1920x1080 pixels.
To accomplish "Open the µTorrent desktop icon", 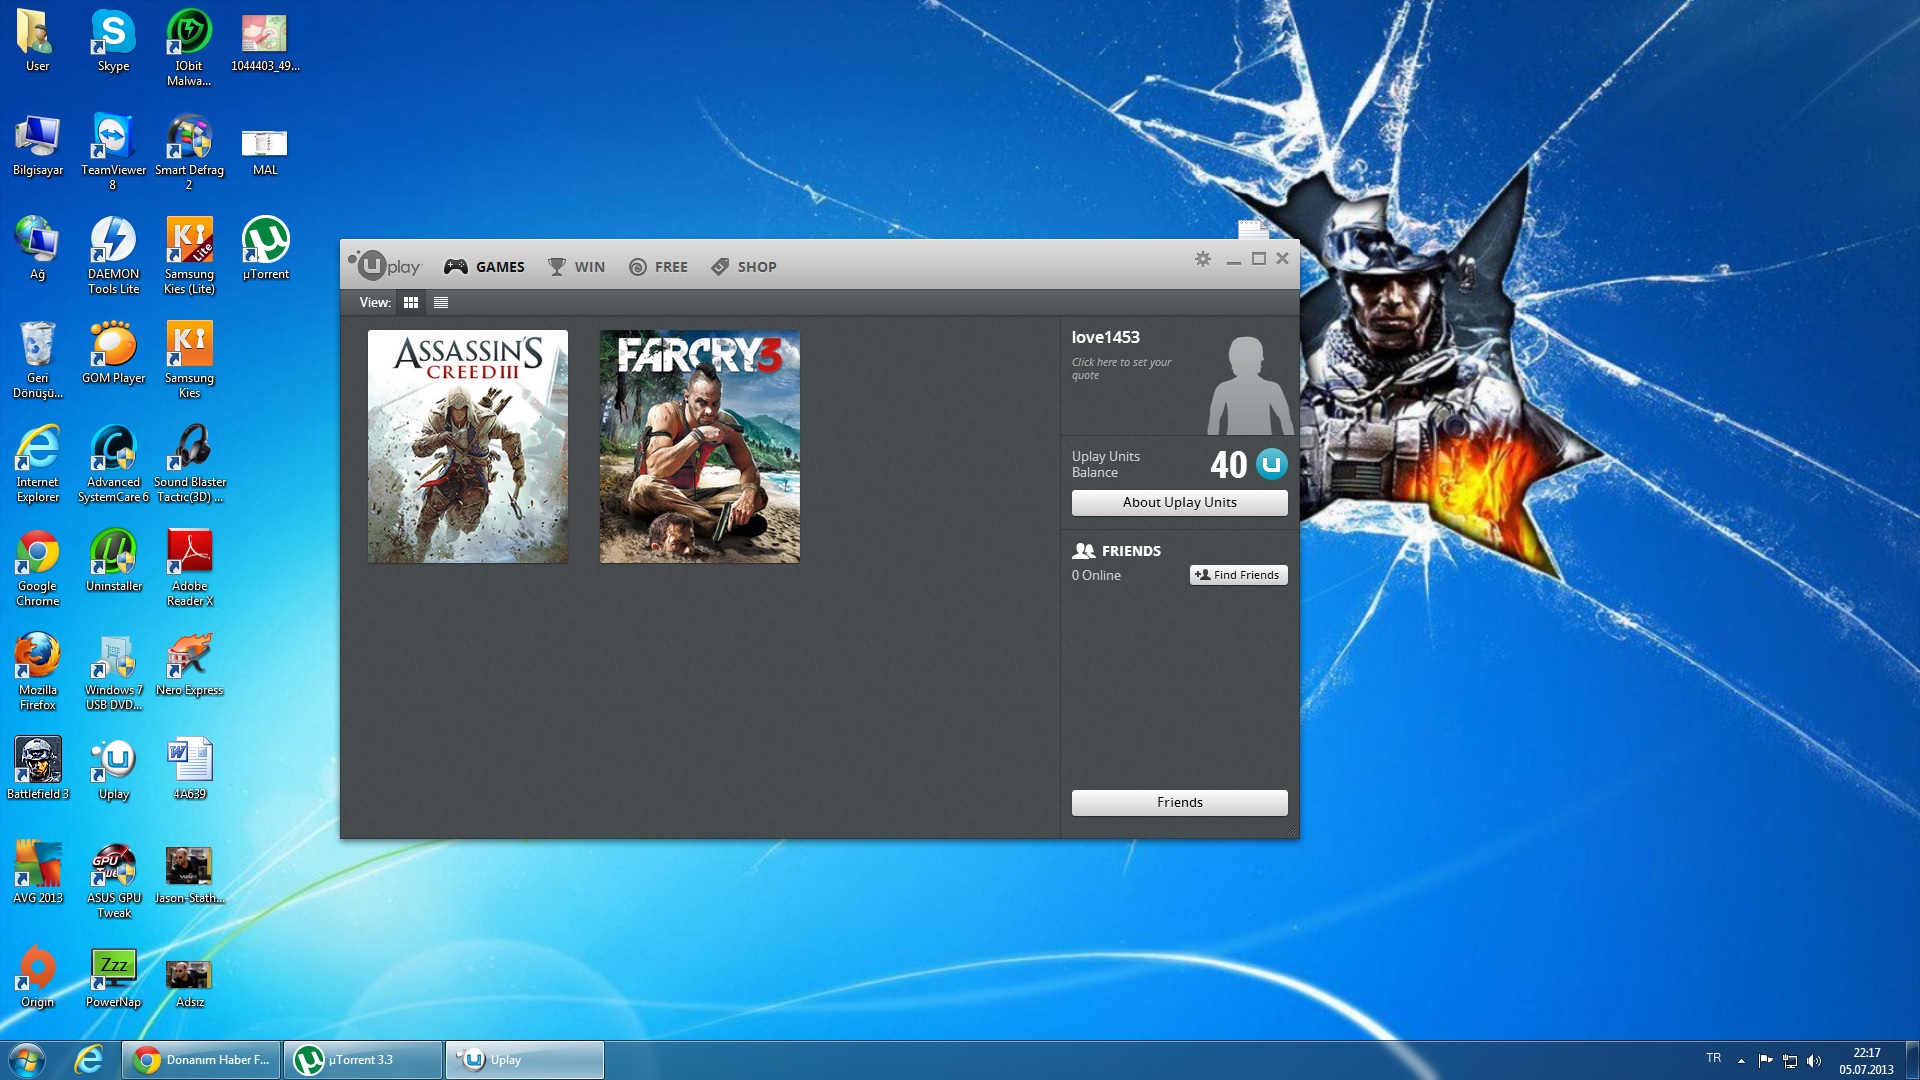I will (265, 250).
